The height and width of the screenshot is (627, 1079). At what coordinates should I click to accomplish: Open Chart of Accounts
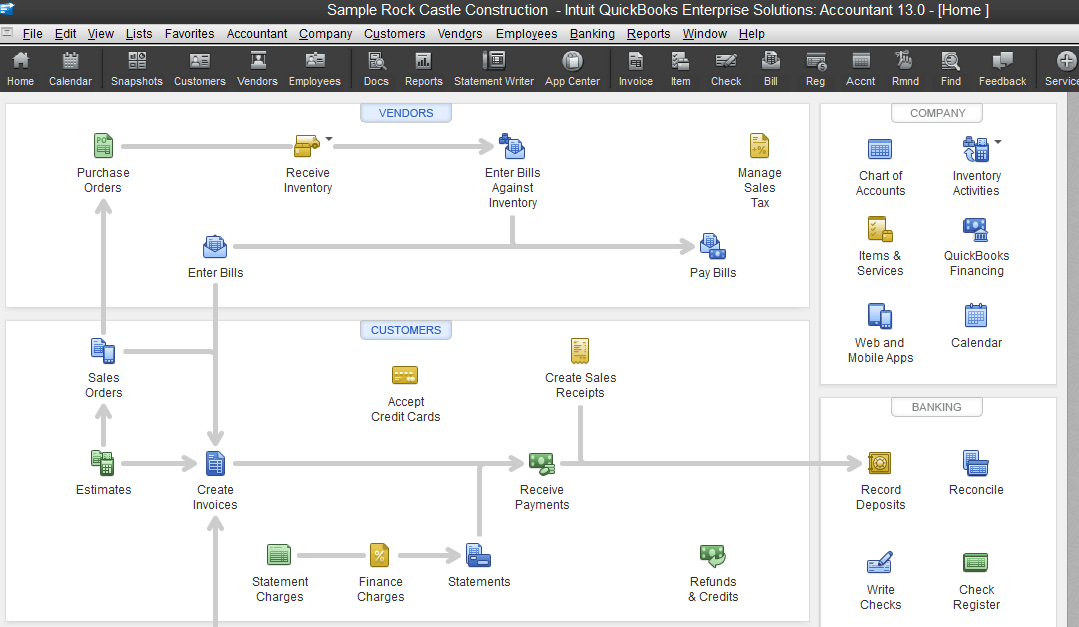[x=880, y=148]
